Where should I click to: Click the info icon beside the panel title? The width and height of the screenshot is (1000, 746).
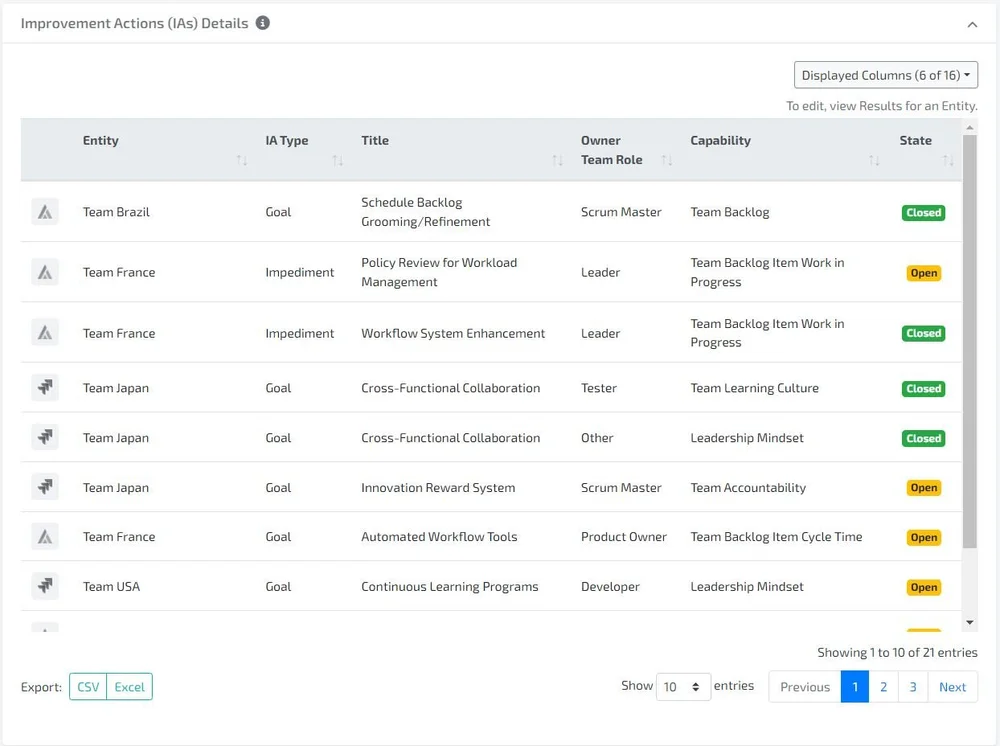click(x=262, y=23)
